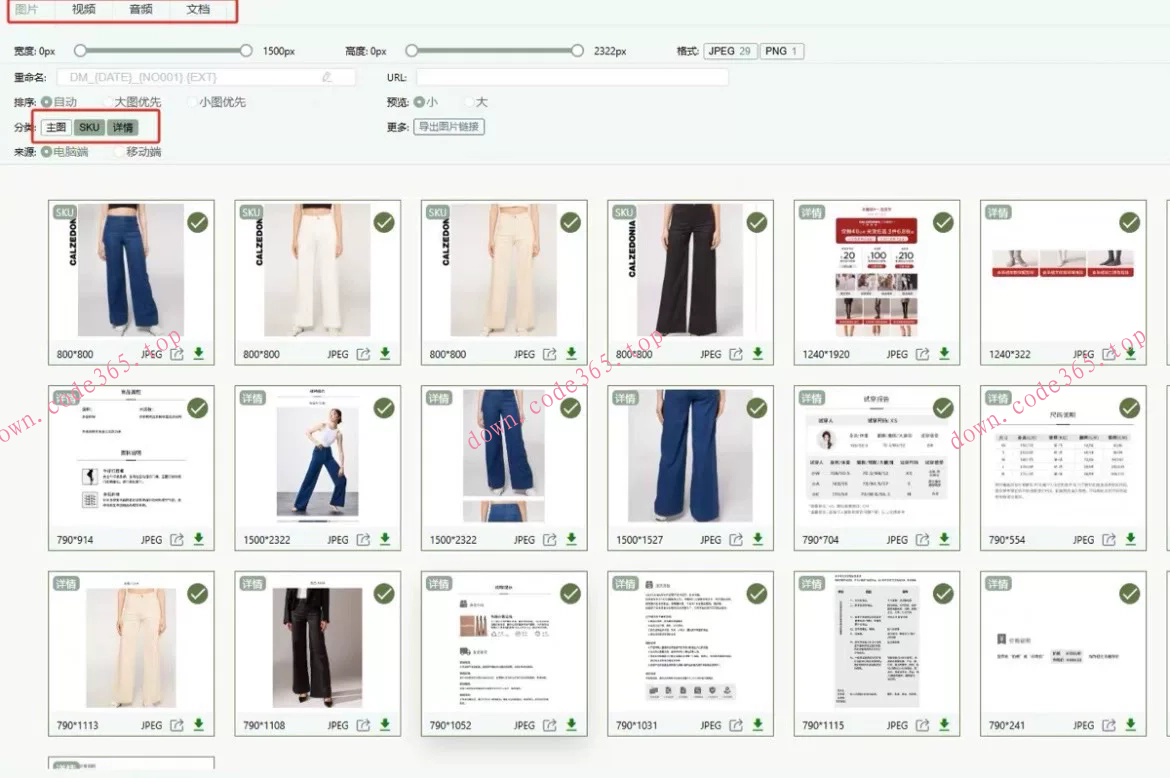
Task: Select the 小图优先 sorting radio button
Action: click(x=193, y=102)
